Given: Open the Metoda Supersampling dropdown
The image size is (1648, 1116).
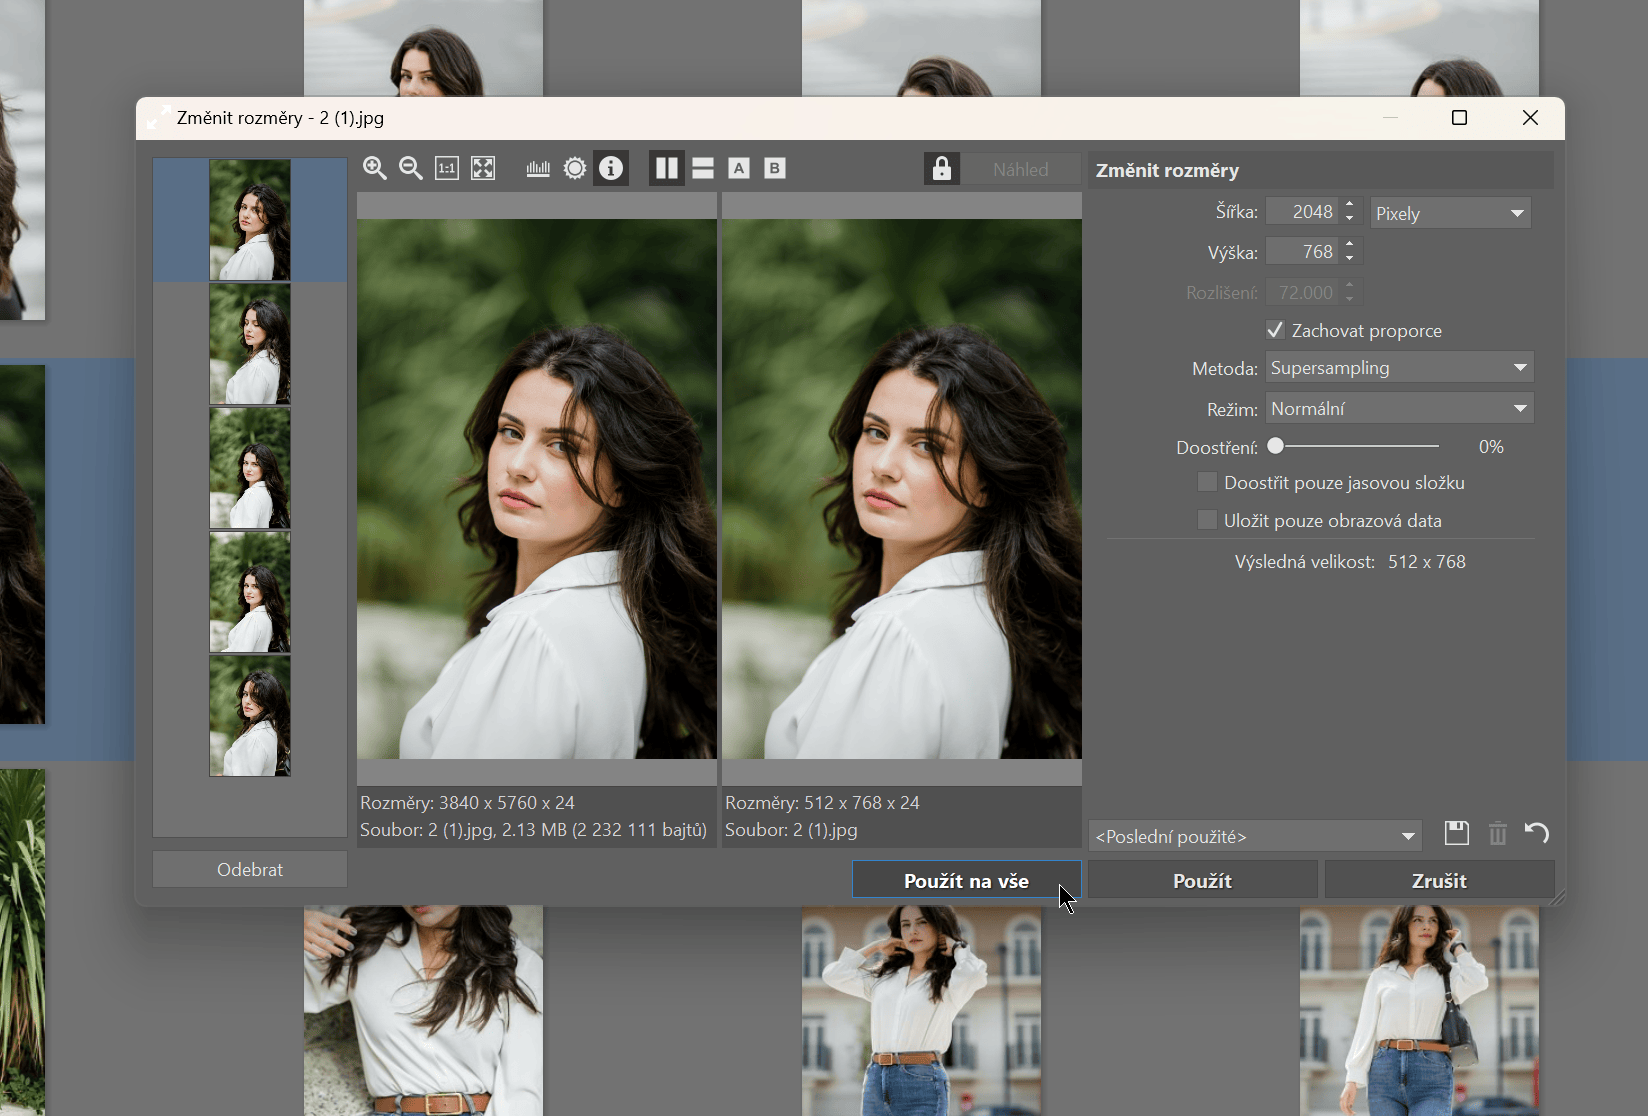Looking at the screenshot, I should click(1399, 368).
